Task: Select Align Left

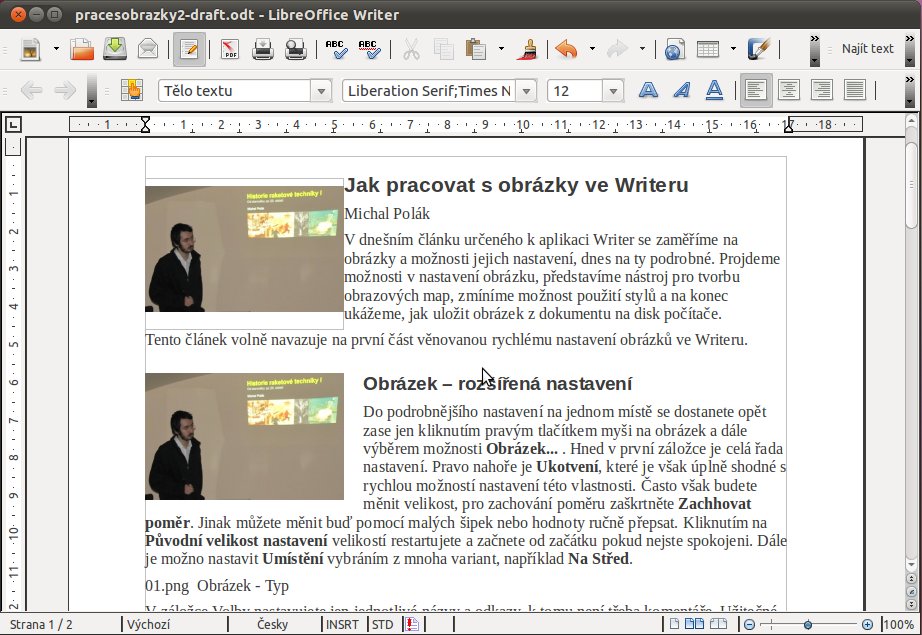Action: [x=756, y=91]
